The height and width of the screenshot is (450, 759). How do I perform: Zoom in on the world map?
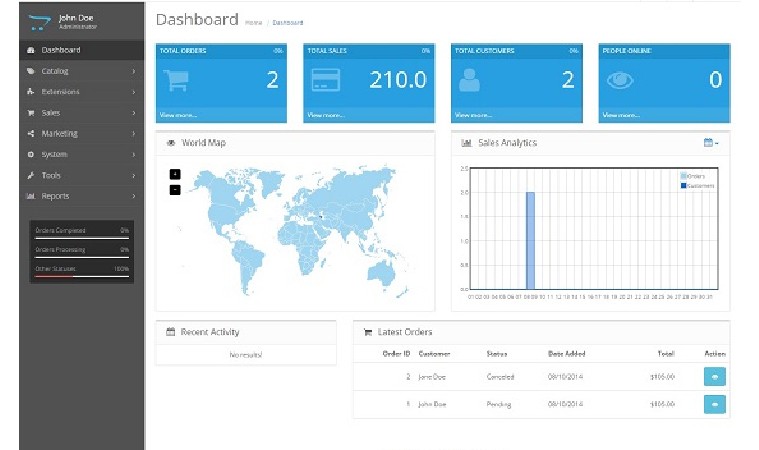(x=175, y=174)
